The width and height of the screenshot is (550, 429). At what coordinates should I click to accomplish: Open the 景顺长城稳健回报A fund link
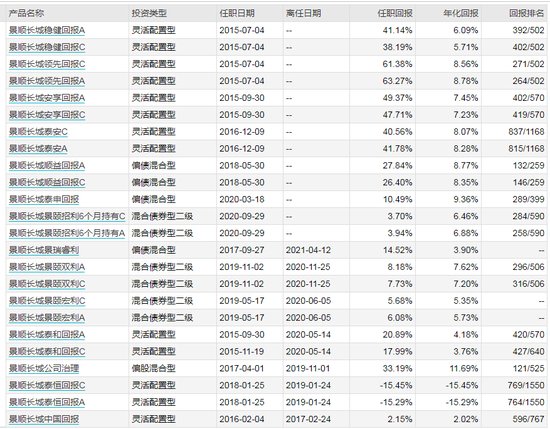pyautogui.click(x=47, y=31)
